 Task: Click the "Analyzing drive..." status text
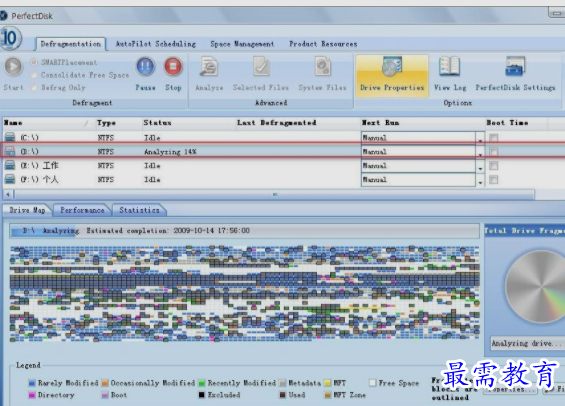pyautogui.click(x=526, y=343)
